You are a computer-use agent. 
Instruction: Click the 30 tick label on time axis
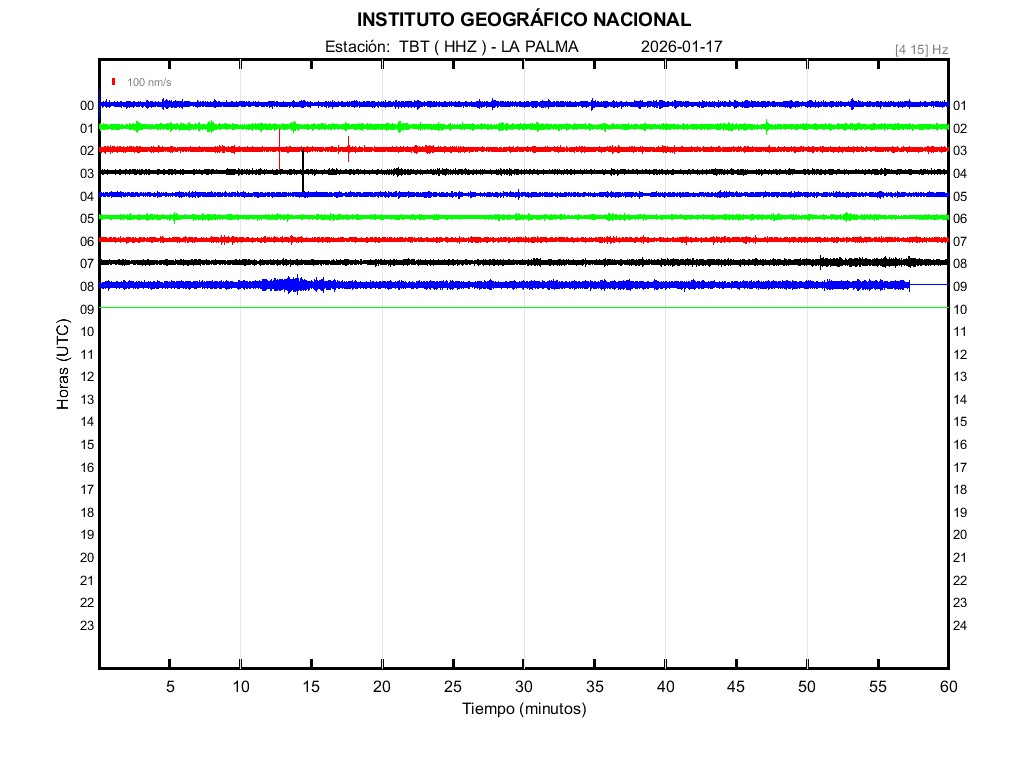523,686
